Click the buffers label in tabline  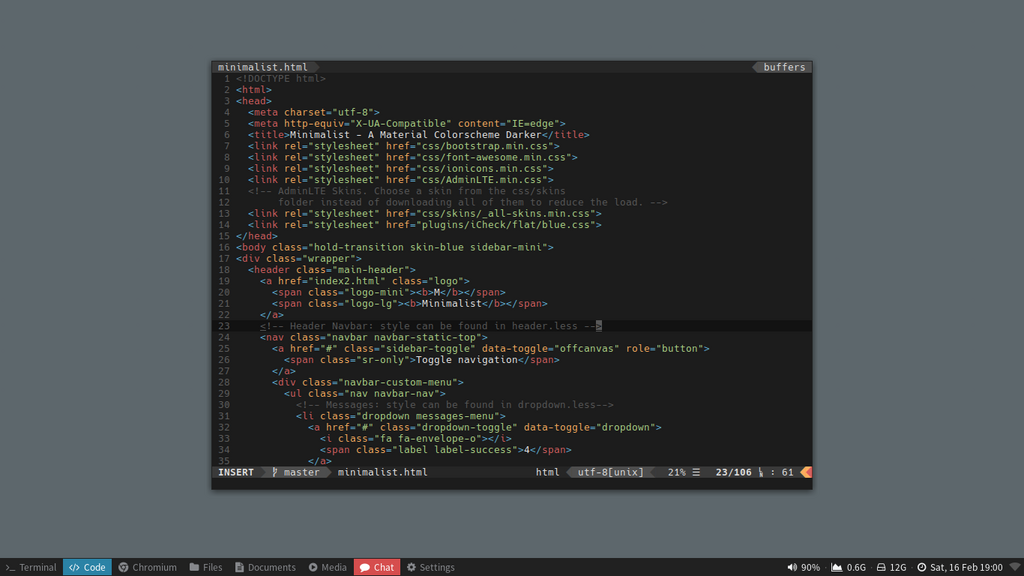[x=784, y=67]
